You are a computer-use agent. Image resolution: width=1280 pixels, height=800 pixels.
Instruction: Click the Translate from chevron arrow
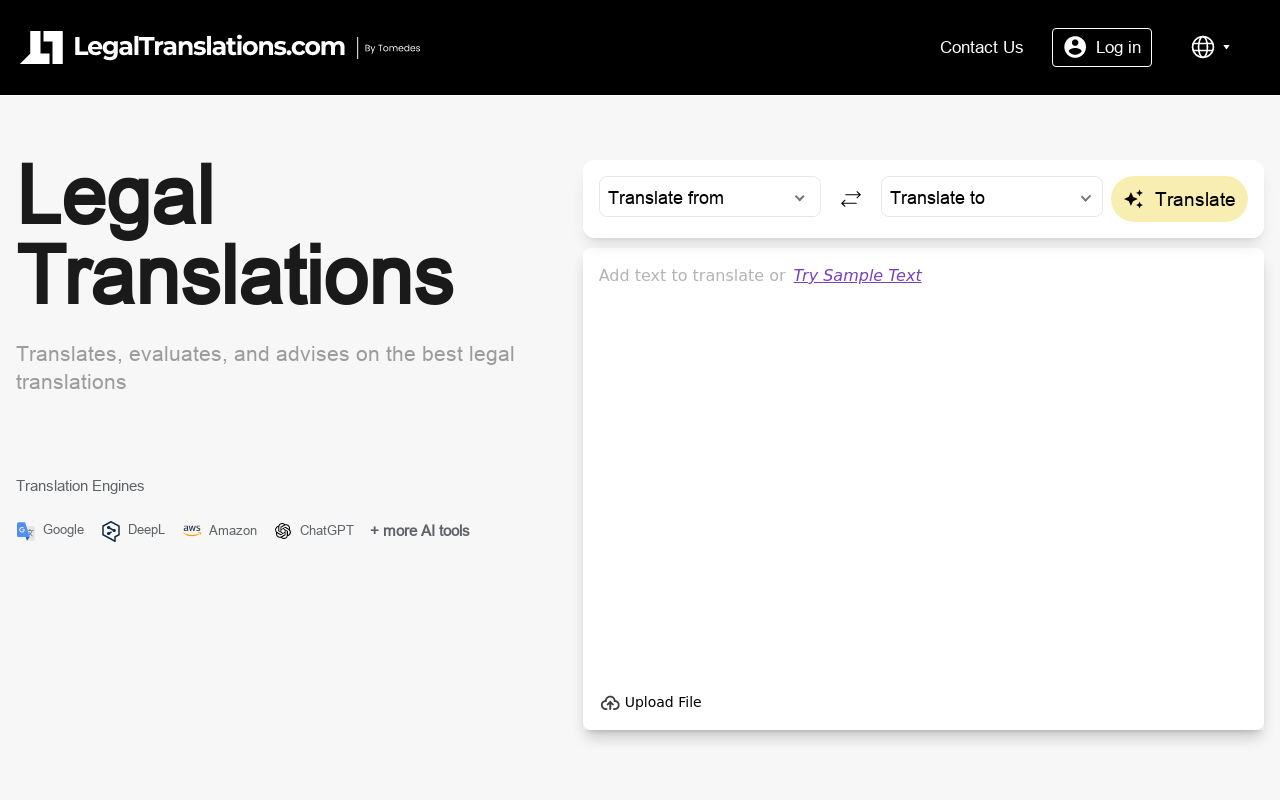tap(800, 198)
